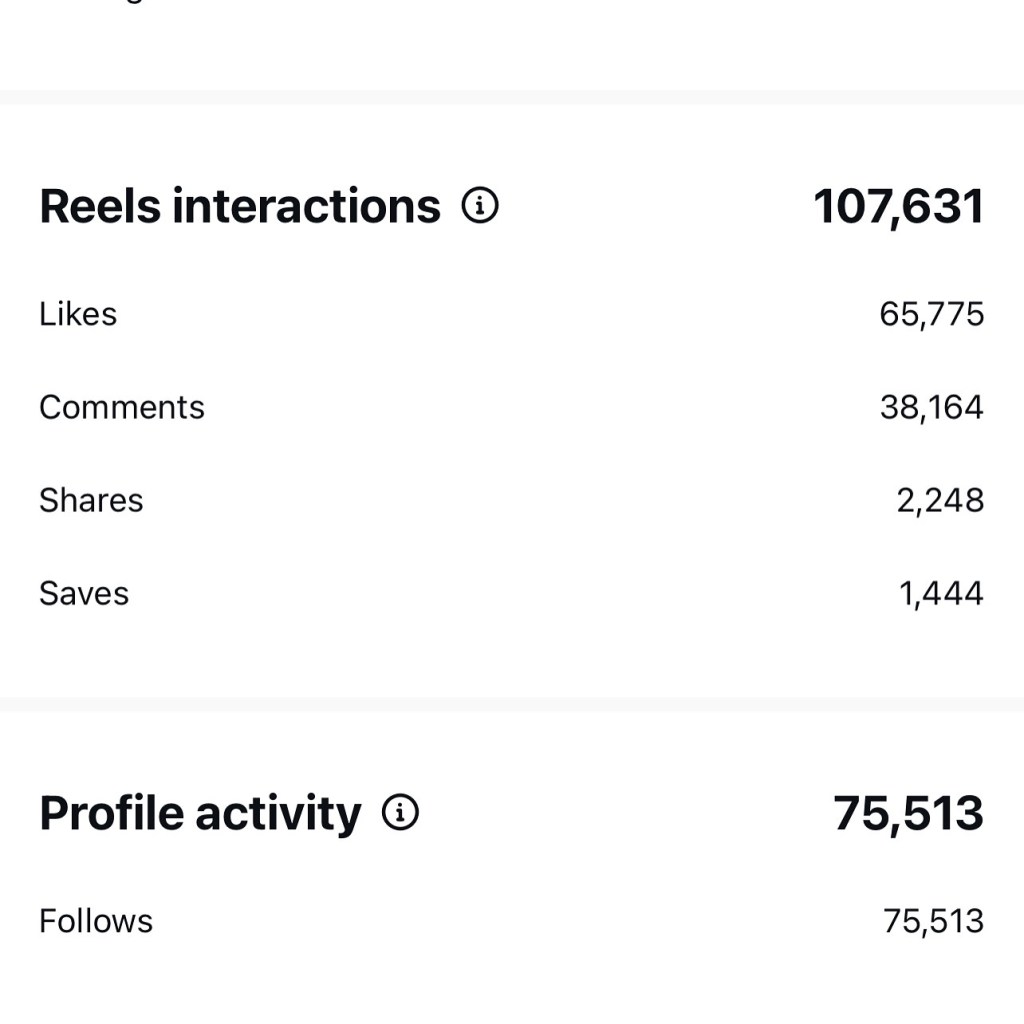Select the Saves row label

[84, 593]
